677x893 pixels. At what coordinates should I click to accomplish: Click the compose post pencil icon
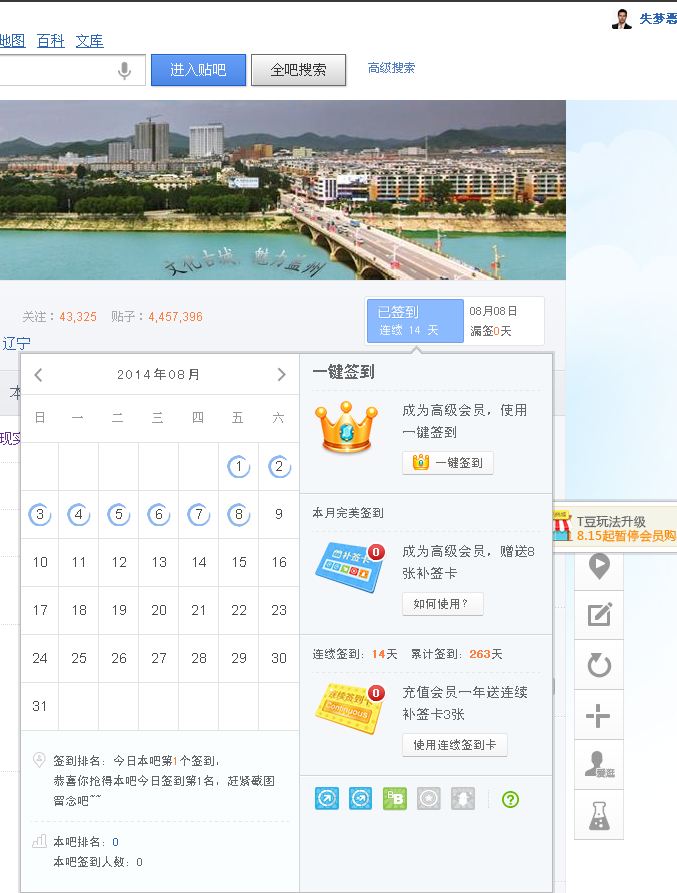pyautogui.click(x=599, y=615)
